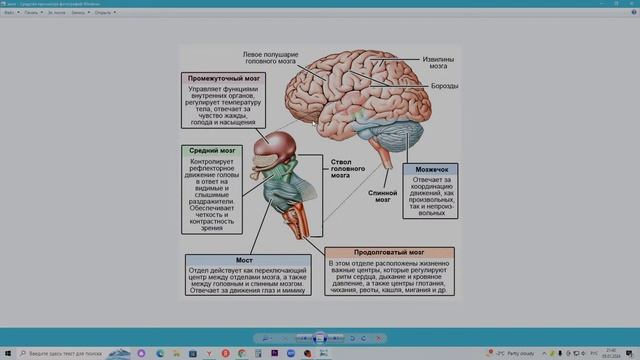
Task: Click the Продолговатый мозг heading
Action: pyautogui.click(x=389, y=253)
